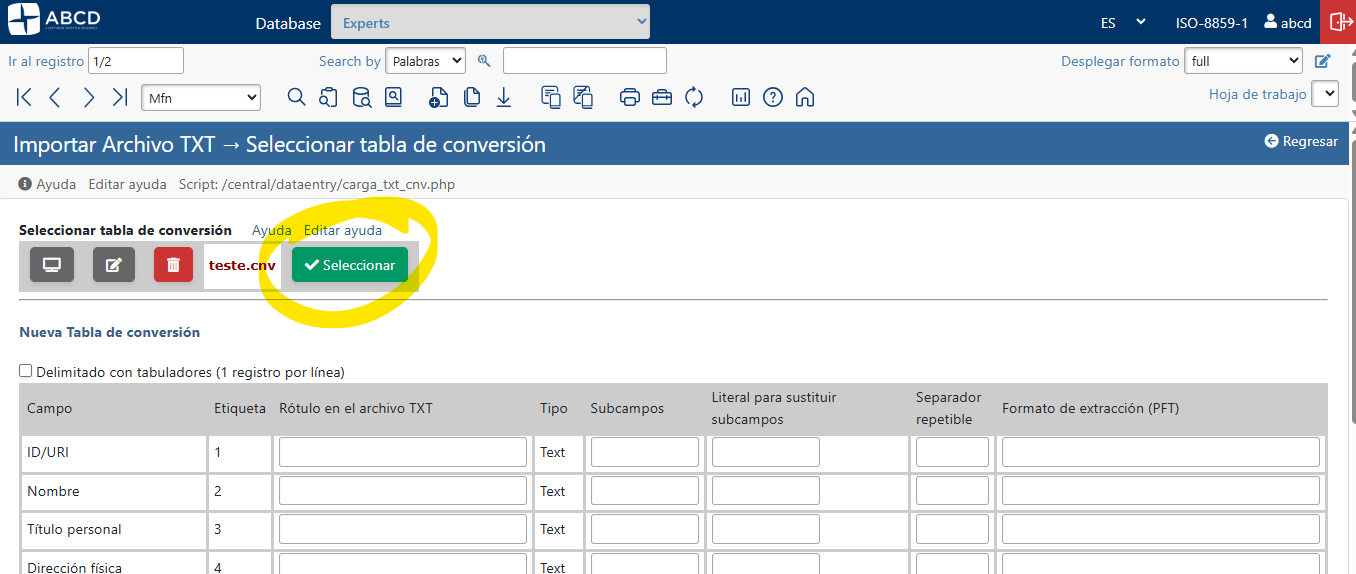Click the magnifier search icon in toolbar
This screenshot has width=1356, height=574.
click(296, 97)
